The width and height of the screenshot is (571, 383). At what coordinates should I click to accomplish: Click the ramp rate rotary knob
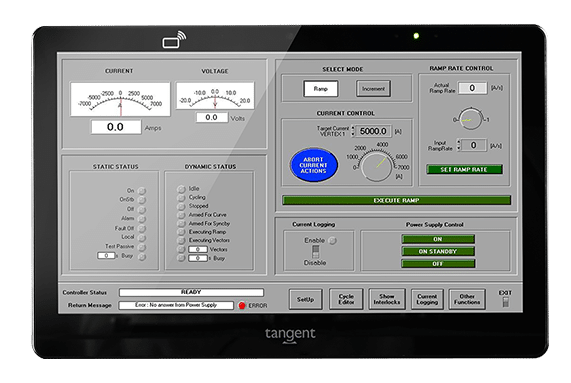pos(470,119)
